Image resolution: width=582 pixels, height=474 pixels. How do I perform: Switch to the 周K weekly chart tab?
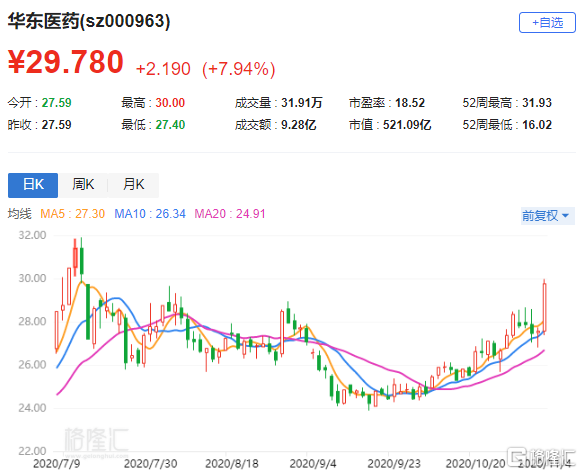point(83,184)
